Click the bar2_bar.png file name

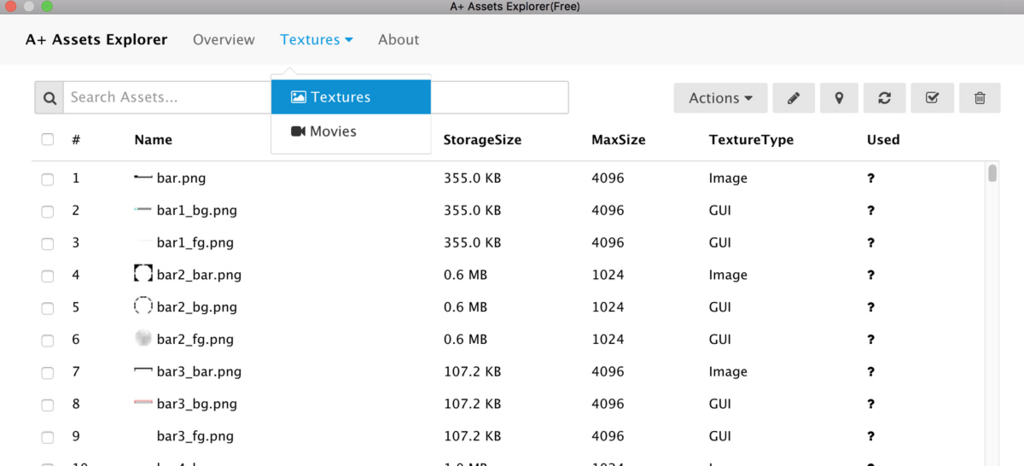pos(199,275)
